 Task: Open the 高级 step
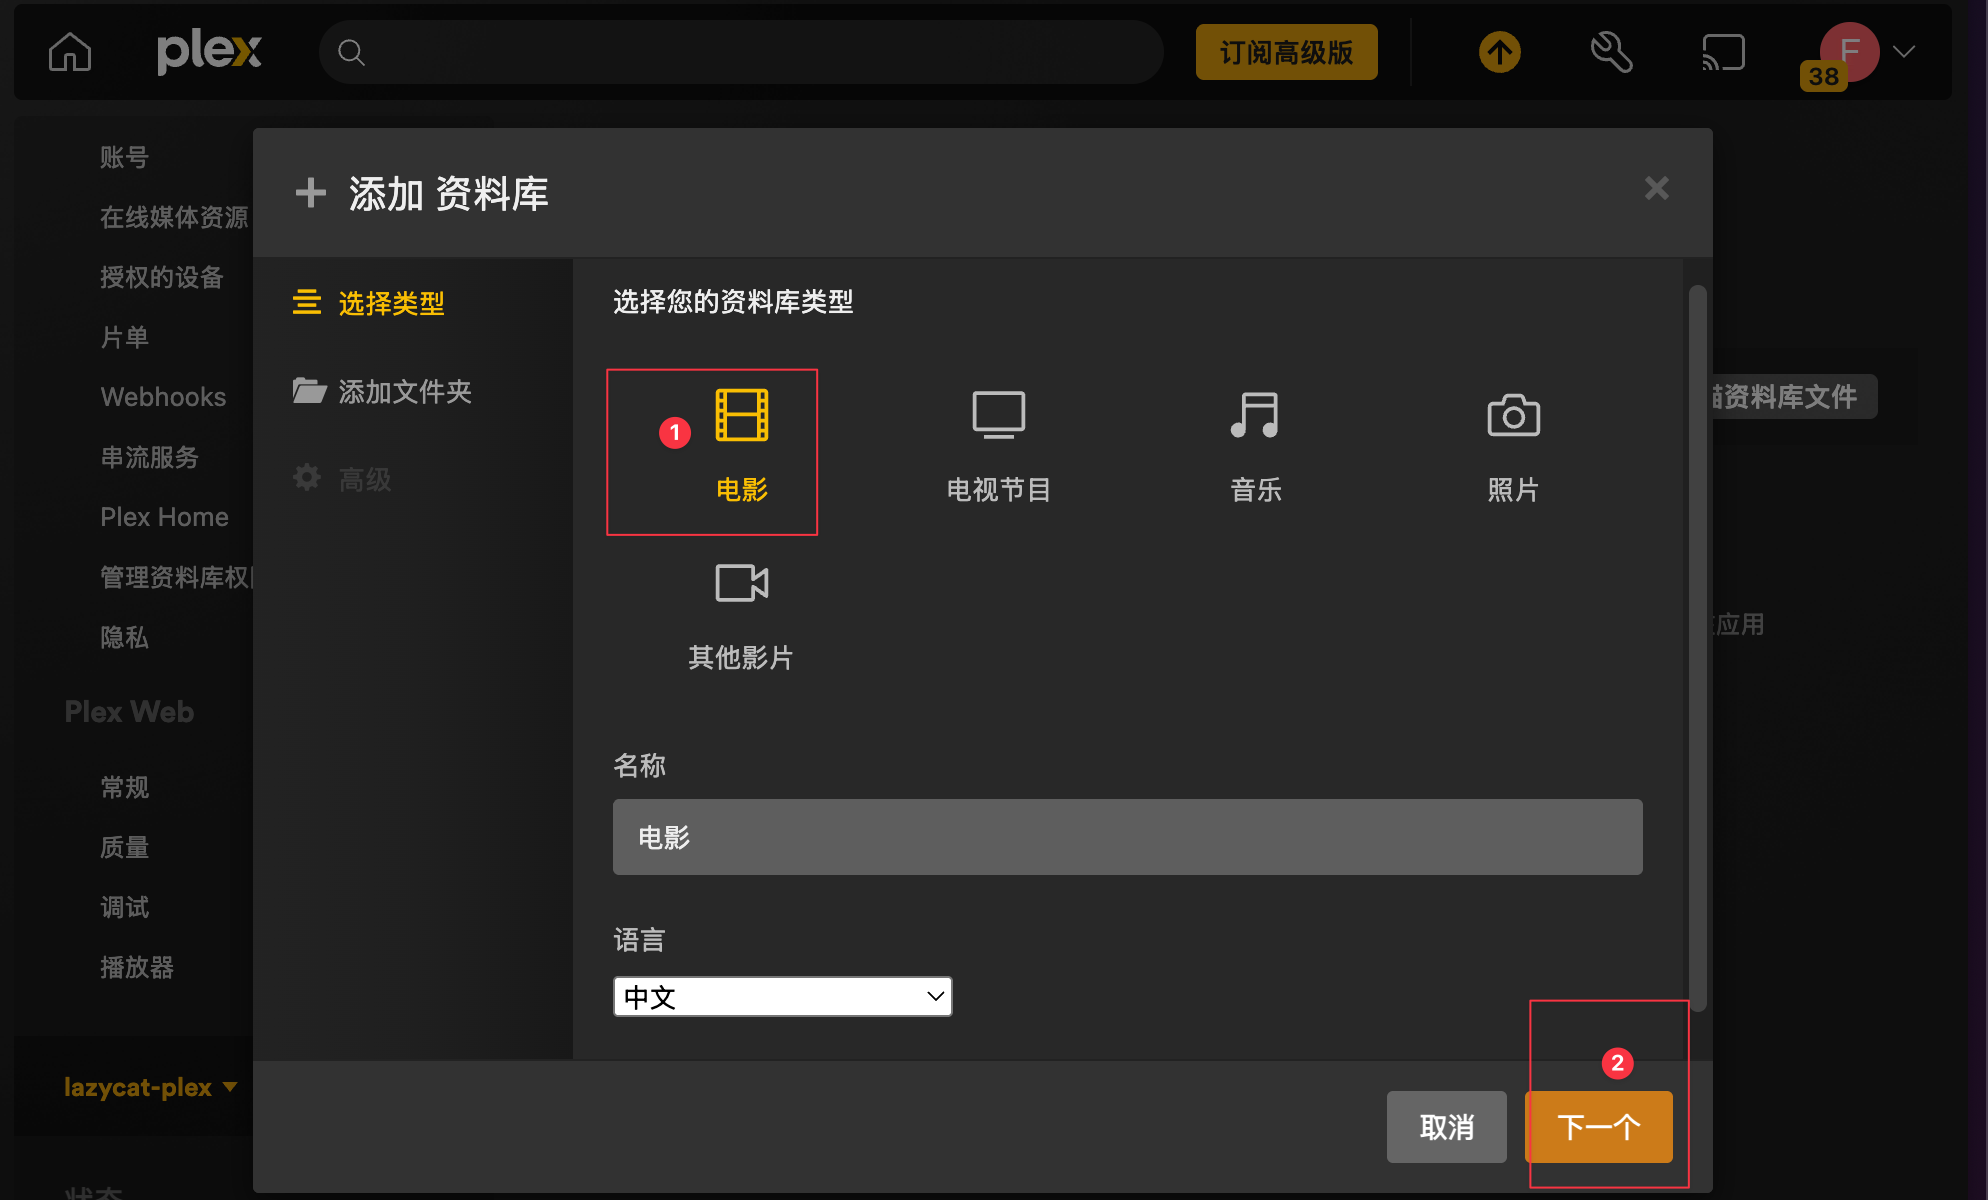pyautogui.click(x=342, y=479)
